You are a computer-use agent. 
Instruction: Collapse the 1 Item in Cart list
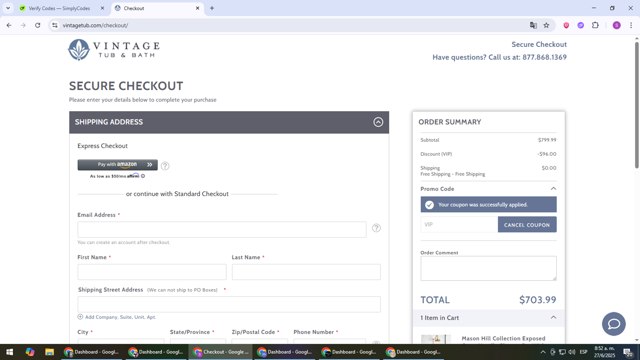pos(553,318)
